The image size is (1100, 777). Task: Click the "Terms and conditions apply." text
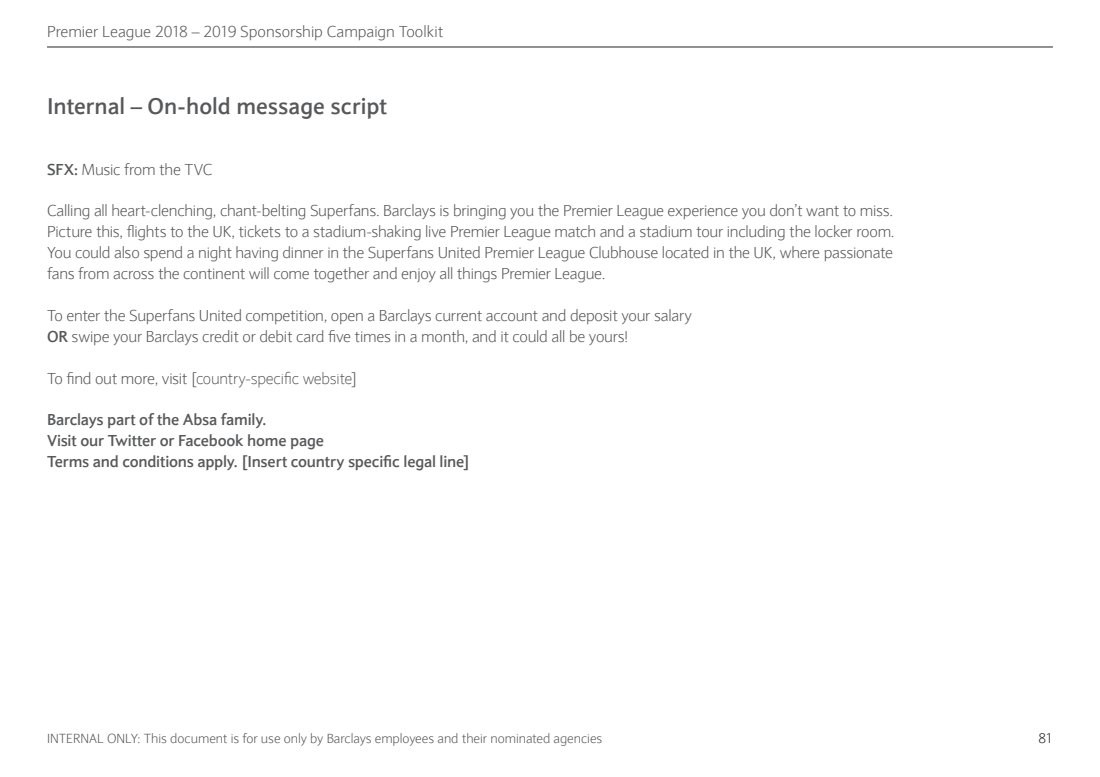click(142, 462)
